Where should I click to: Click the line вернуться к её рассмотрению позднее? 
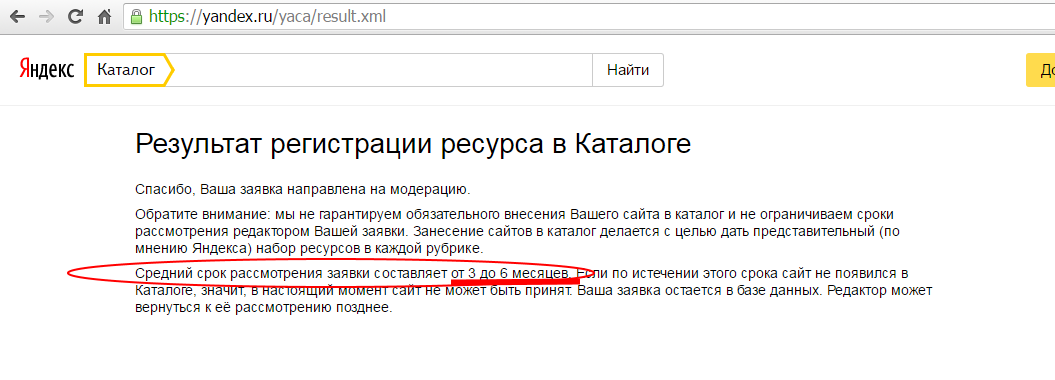point(263,309)
